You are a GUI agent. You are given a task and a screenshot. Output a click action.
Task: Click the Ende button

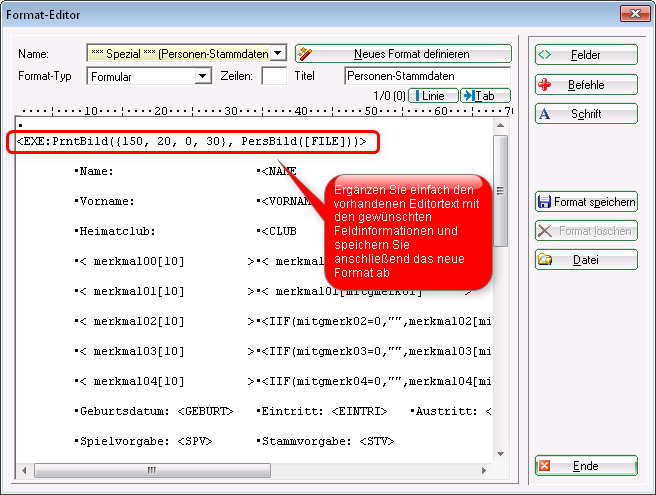pos(586,466)
